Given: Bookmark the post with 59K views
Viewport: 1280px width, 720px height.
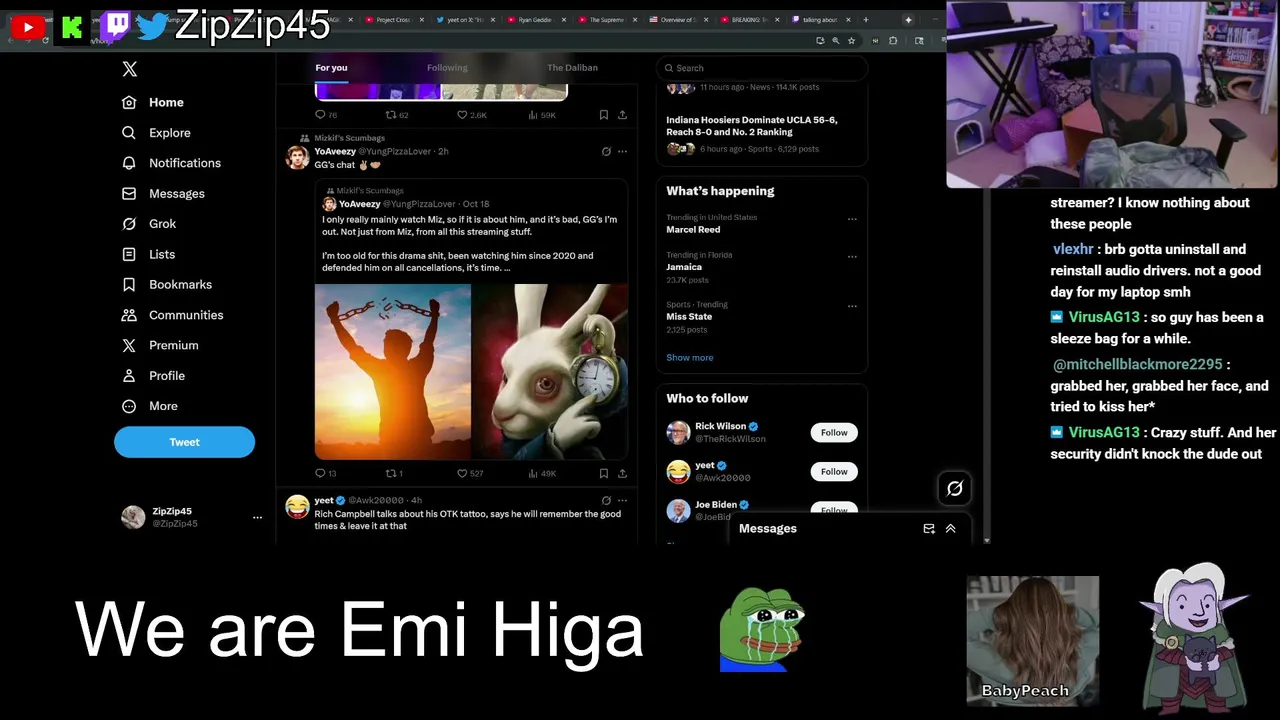Looking at the screenshot, I should pyautogui.click(x=603, y=115).
